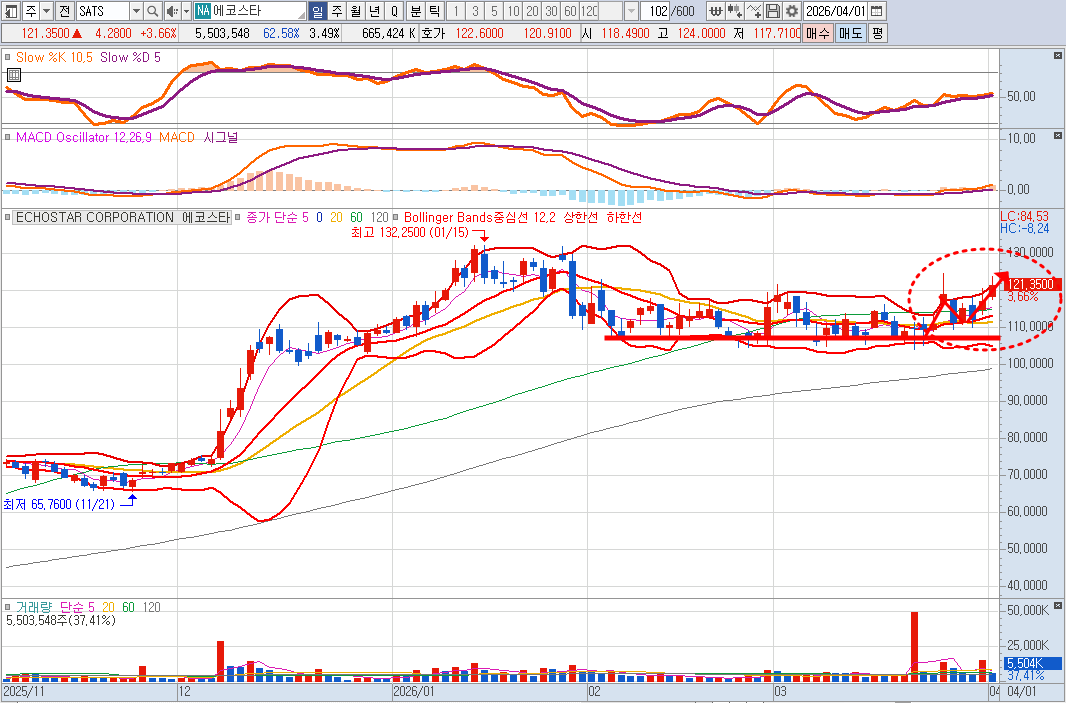Screen dimensions: 1066x703
Task: Open the calendar date picker icon
Action: tap(876, 11)
